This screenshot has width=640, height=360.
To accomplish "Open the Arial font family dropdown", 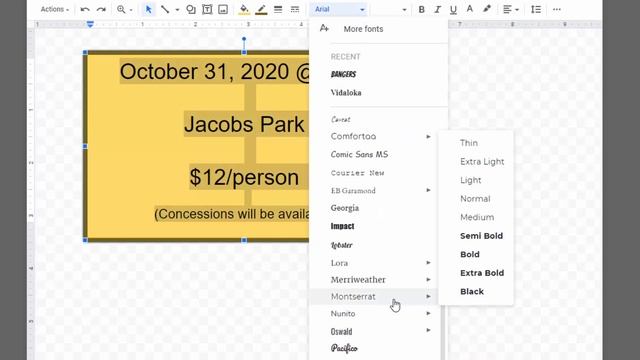I will click(339, 9).
